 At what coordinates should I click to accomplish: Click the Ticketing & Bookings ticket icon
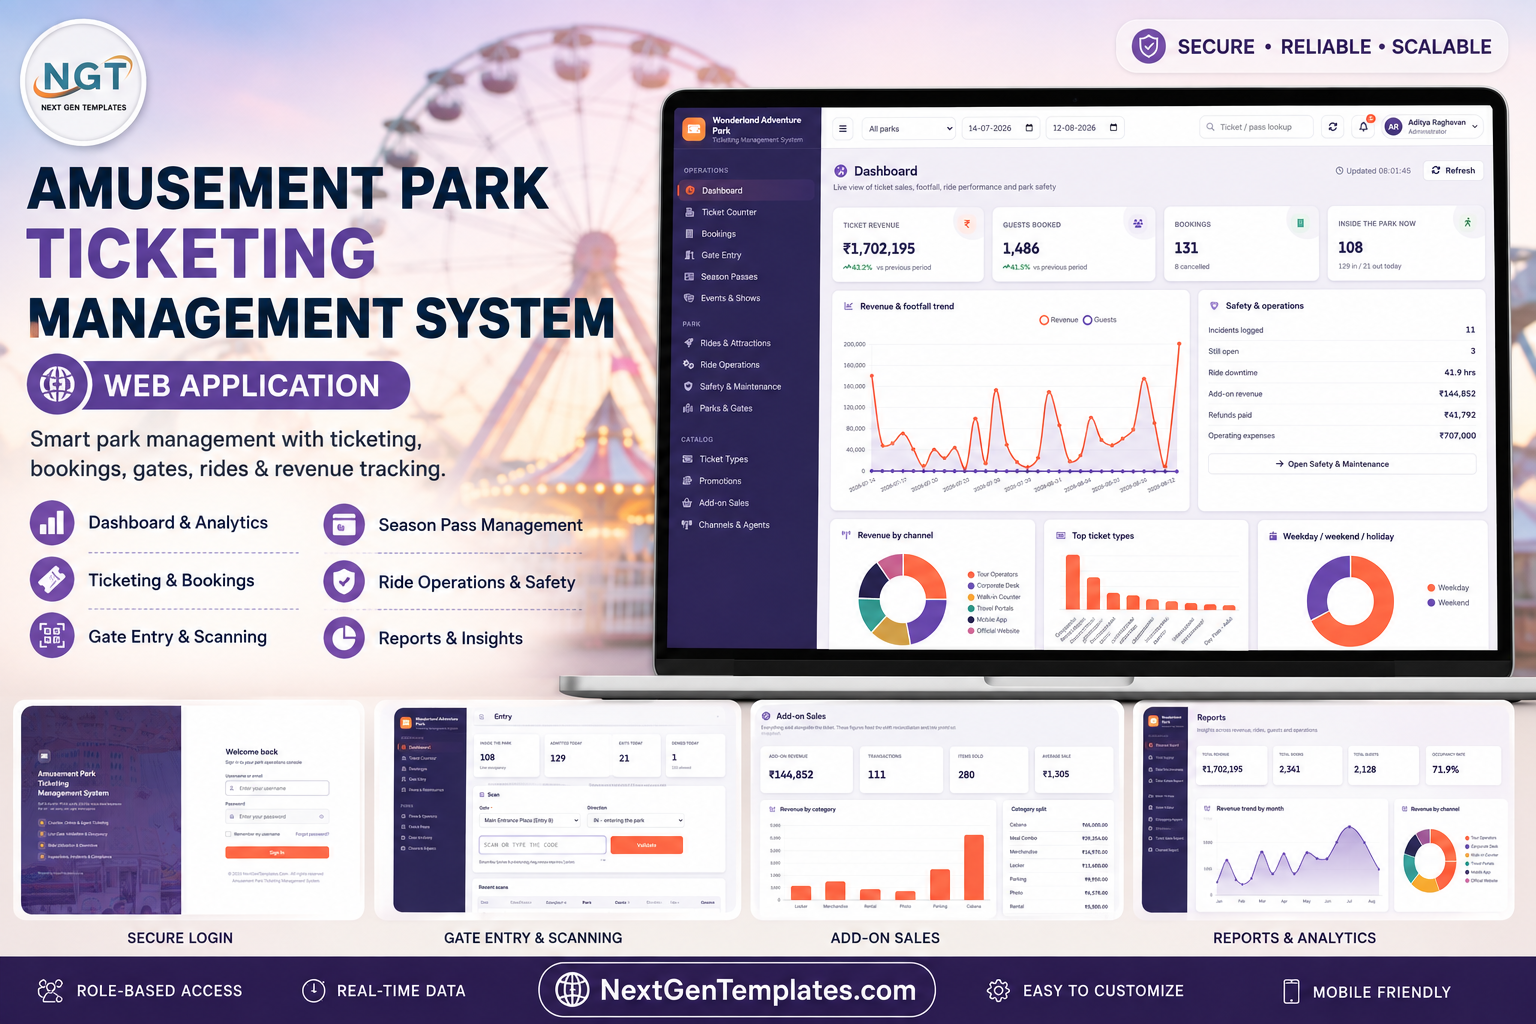coord(52,580)
